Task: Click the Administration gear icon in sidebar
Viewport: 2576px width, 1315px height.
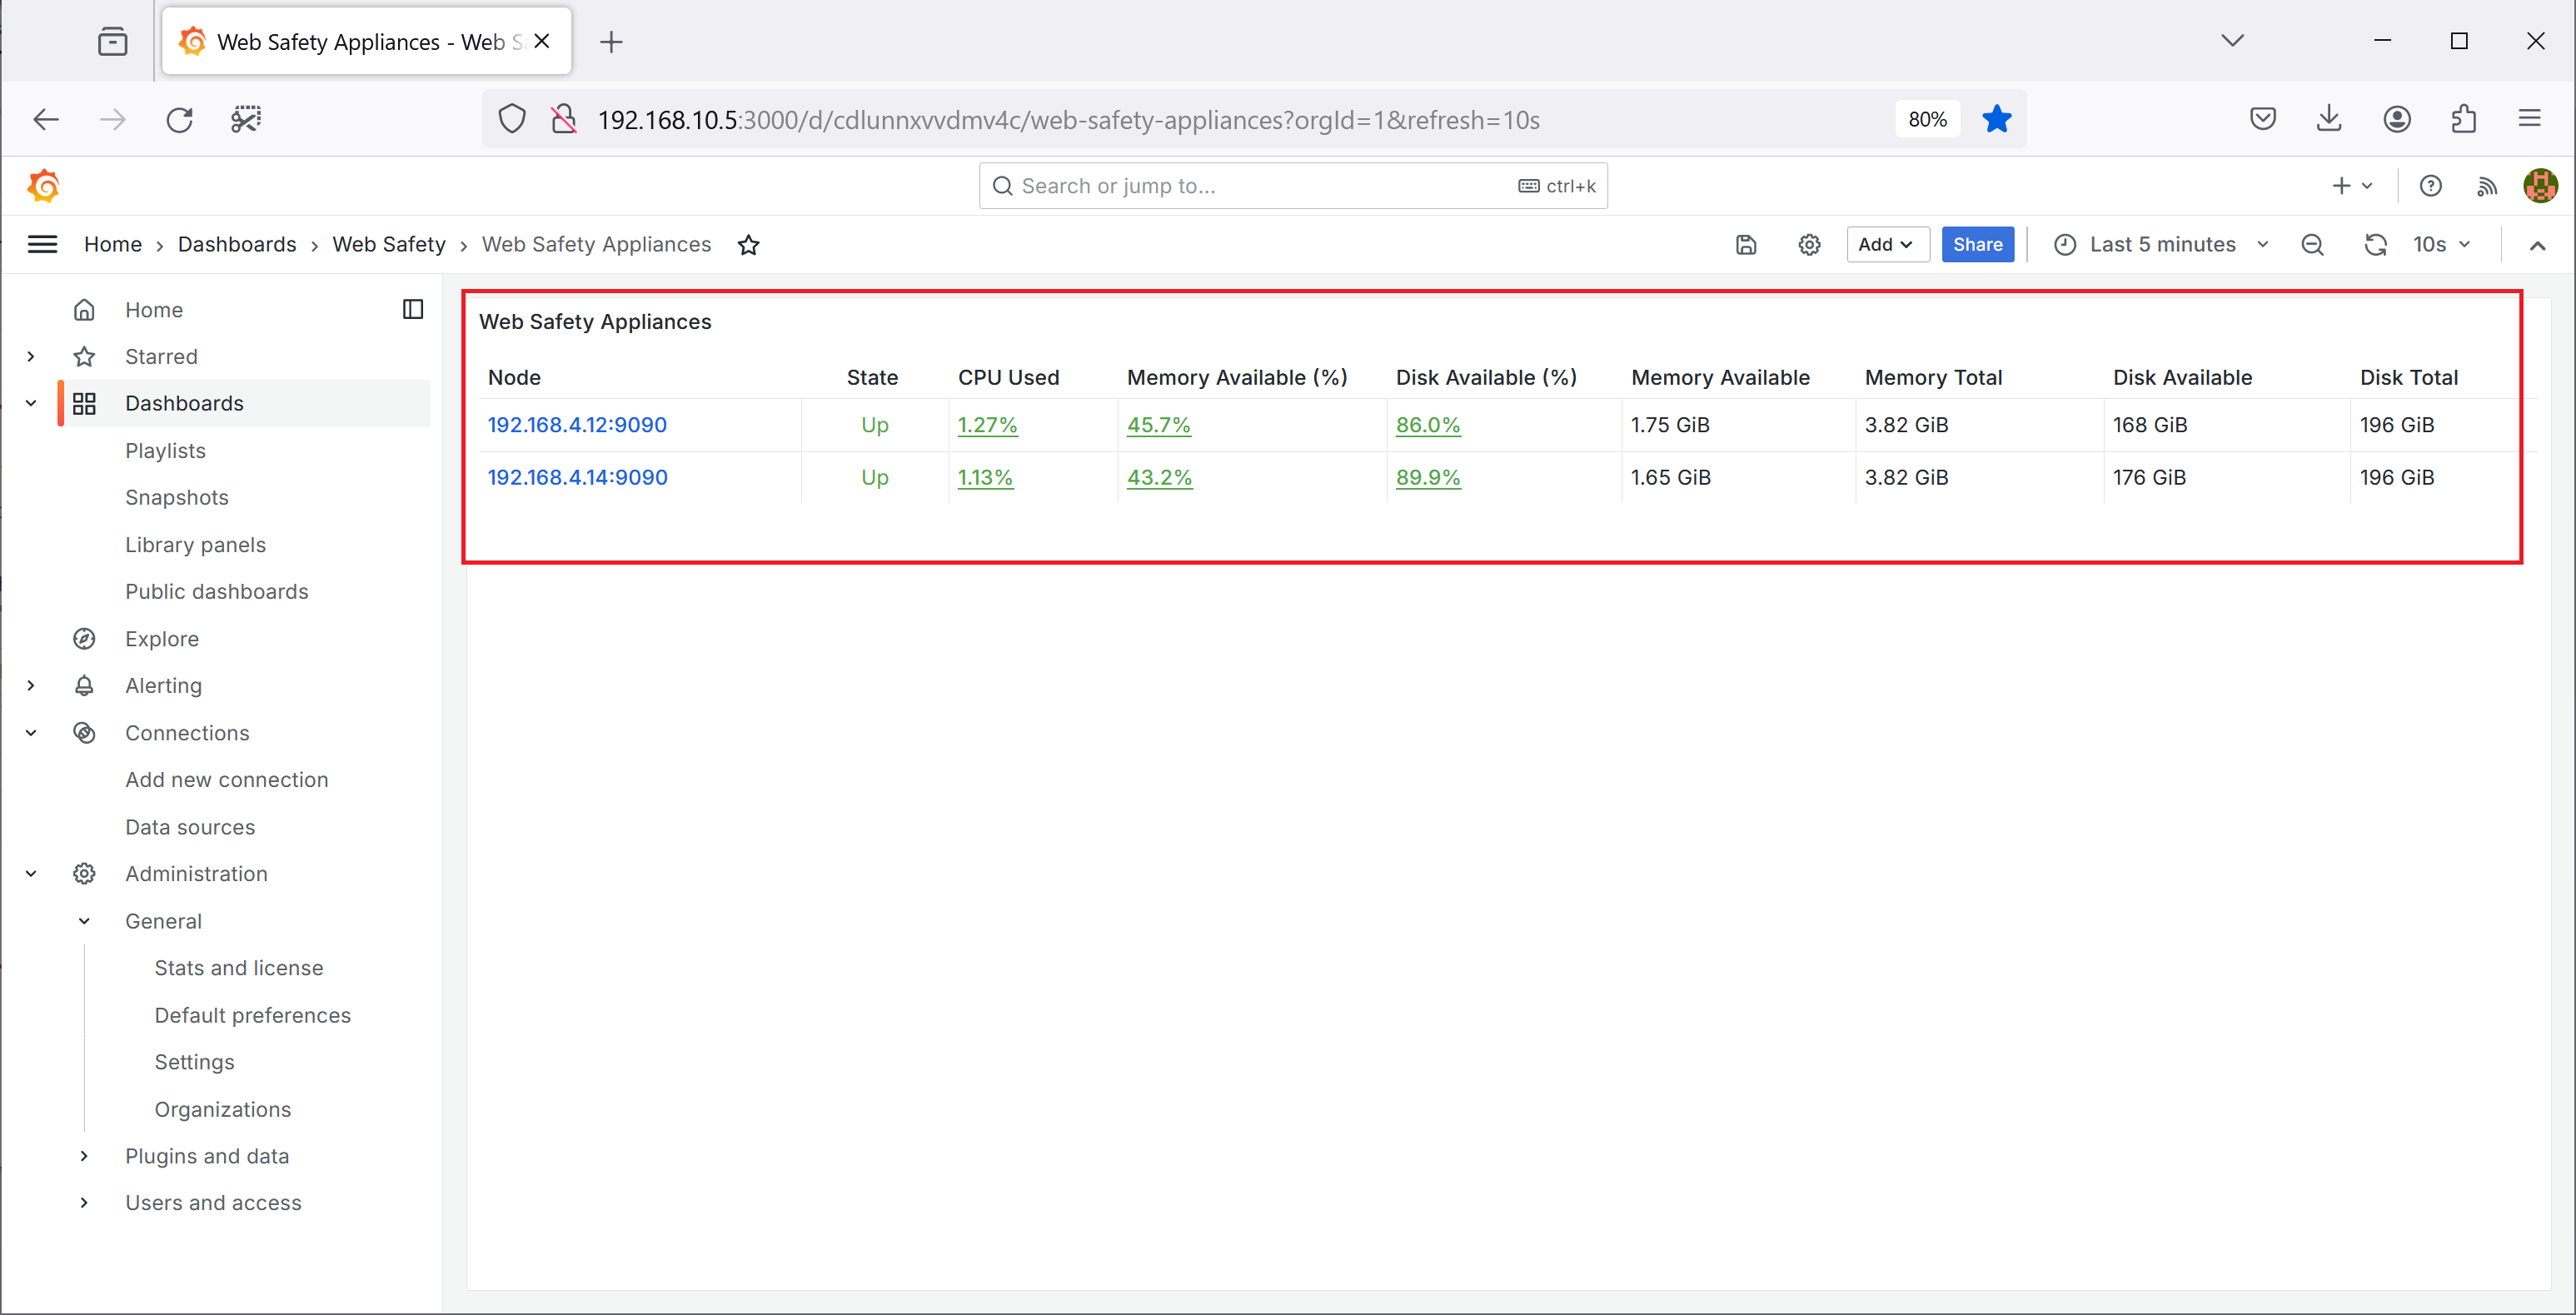Action: [x=84, y=874]
